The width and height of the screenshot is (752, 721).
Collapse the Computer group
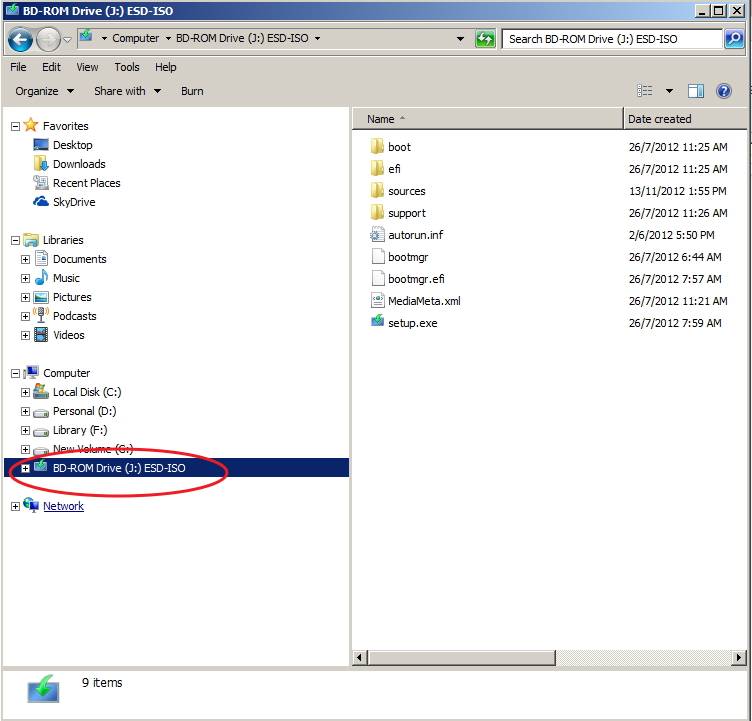15,374
